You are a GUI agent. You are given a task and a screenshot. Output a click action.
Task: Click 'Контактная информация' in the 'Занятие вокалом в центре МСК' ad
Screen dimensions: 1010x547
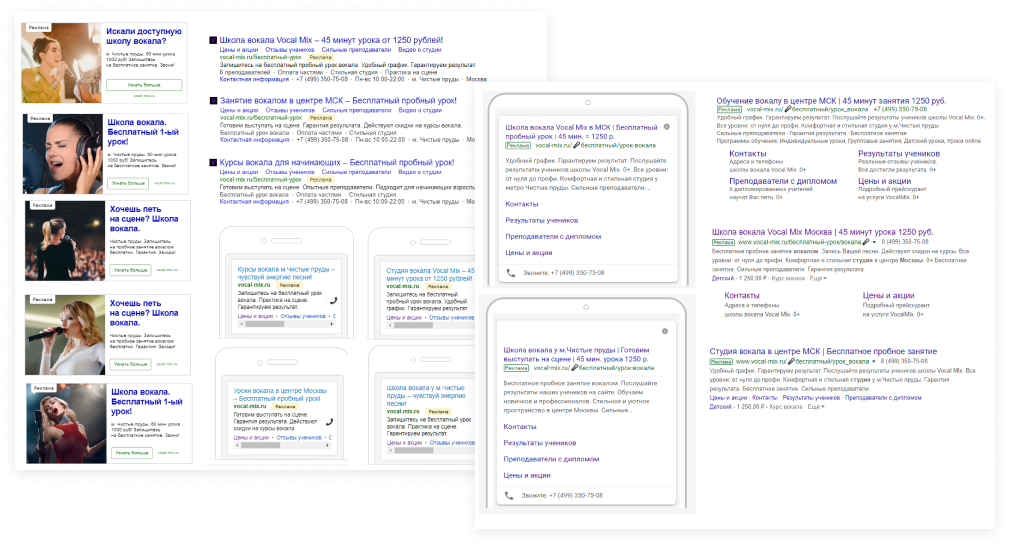click(254, 140)
